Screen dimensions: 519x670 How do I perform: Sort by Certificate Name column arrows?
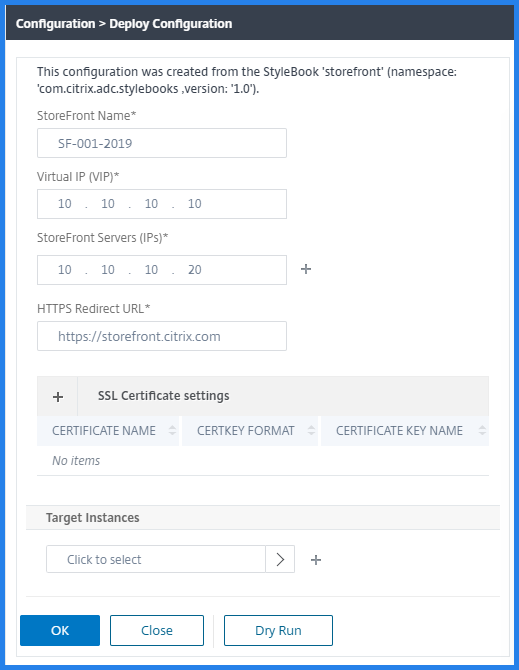[172, 430]
